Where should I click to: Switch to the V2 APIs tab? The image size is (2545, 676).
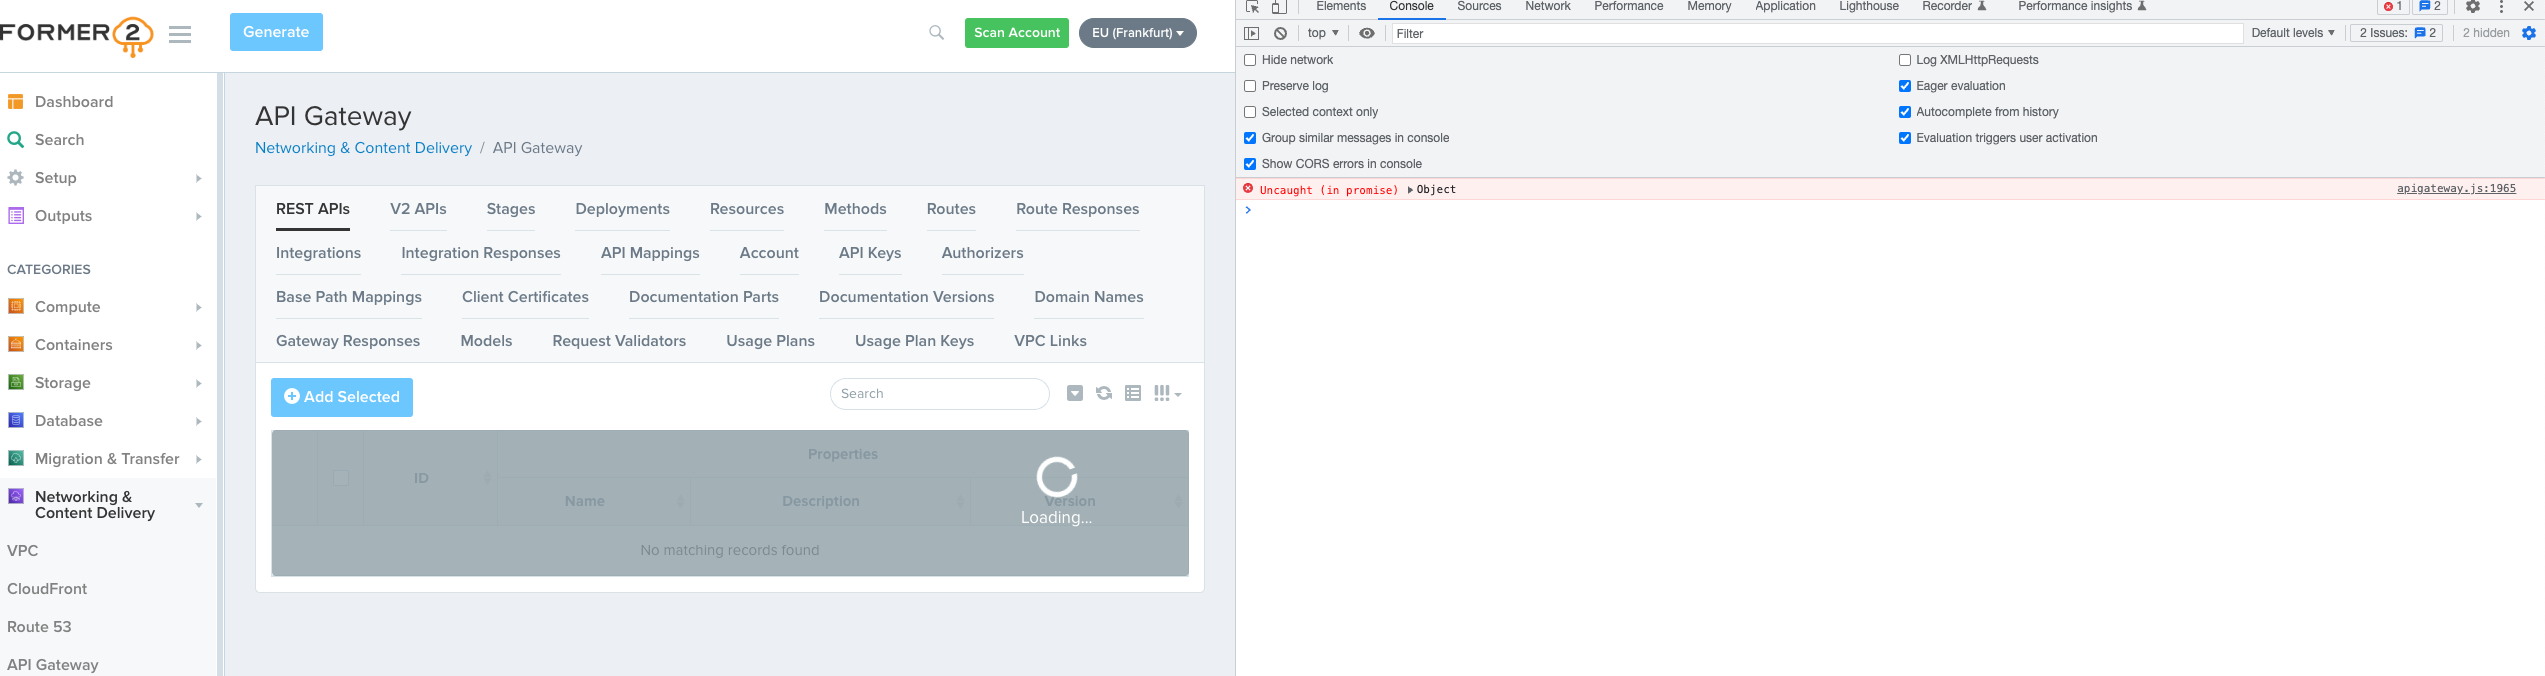point(418,209)
